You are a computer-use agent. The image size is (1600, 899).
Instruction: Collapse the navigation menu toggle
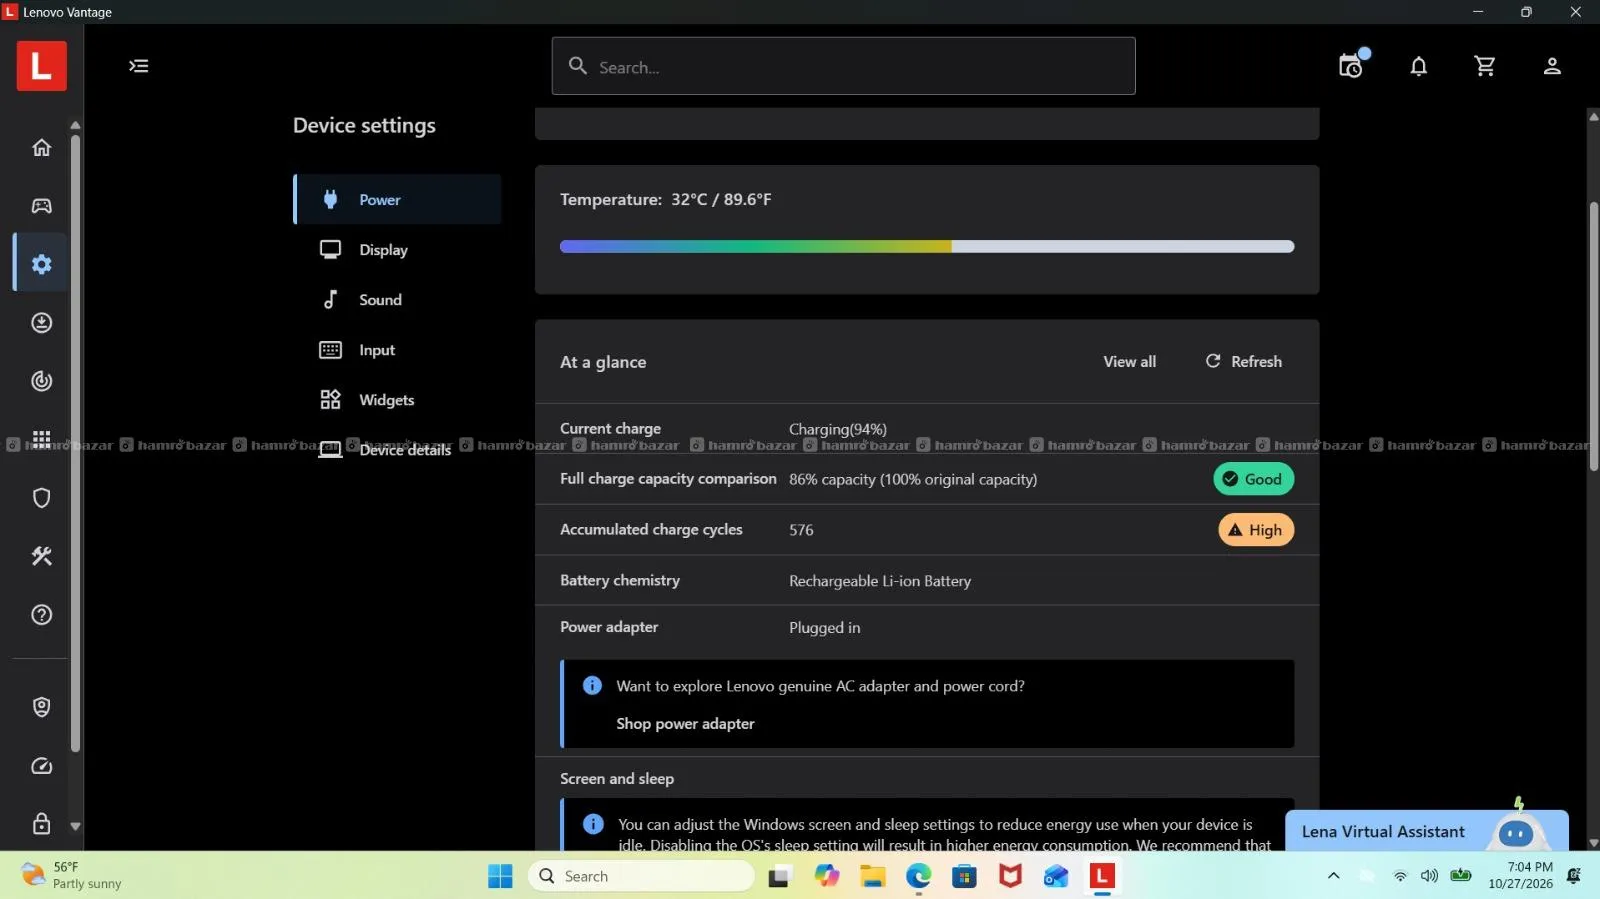tap(139, 66)
